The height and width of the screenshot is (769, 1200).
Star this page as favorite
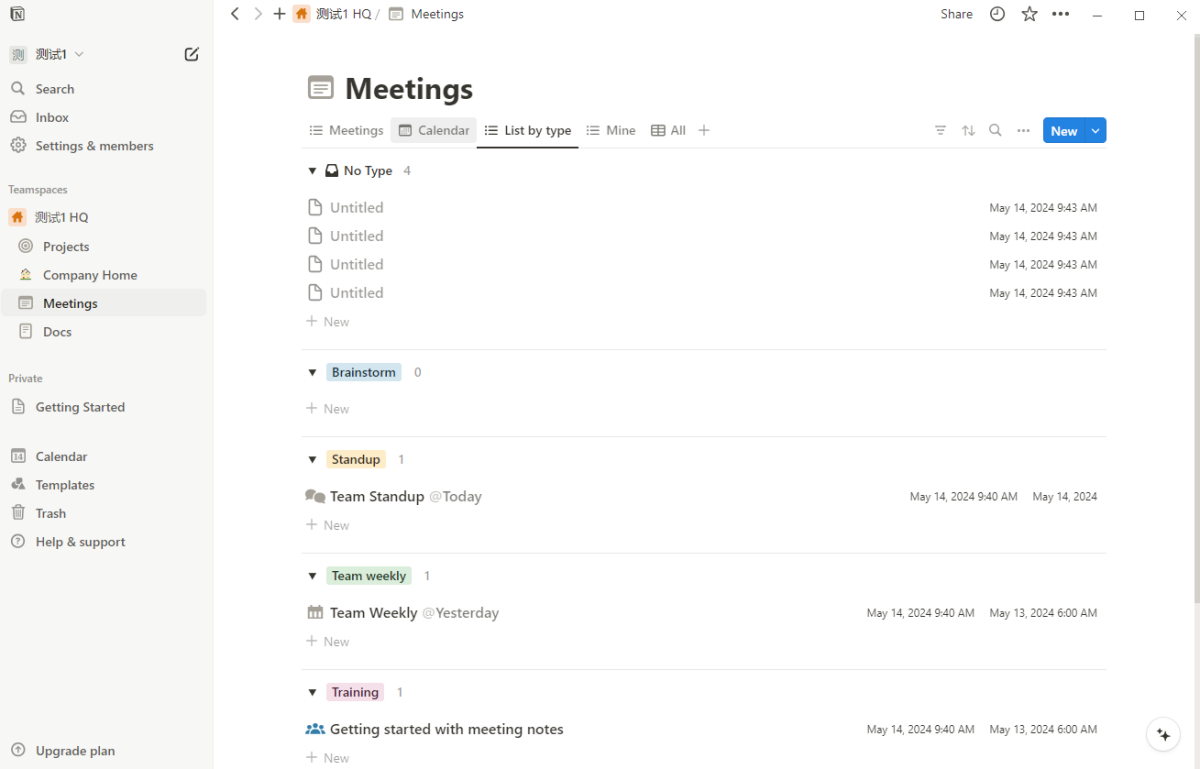pyautogui.click(x=1029, y=14)
